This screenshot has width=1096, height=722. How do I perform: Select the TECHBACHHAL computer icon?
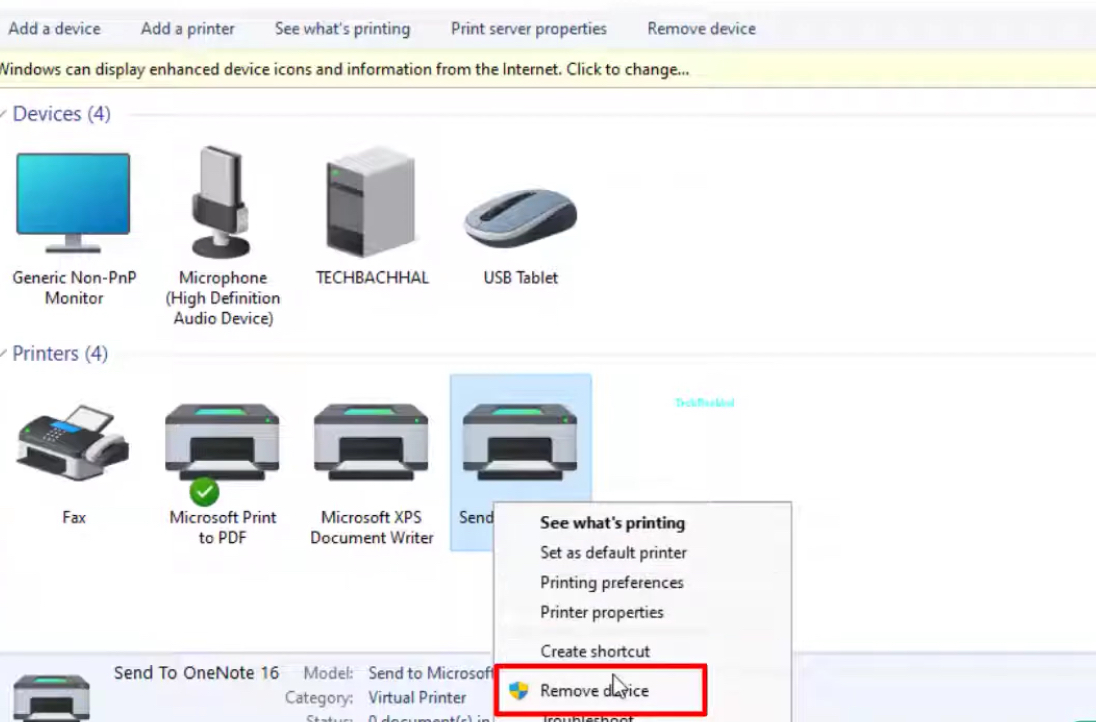pos(370,201)
